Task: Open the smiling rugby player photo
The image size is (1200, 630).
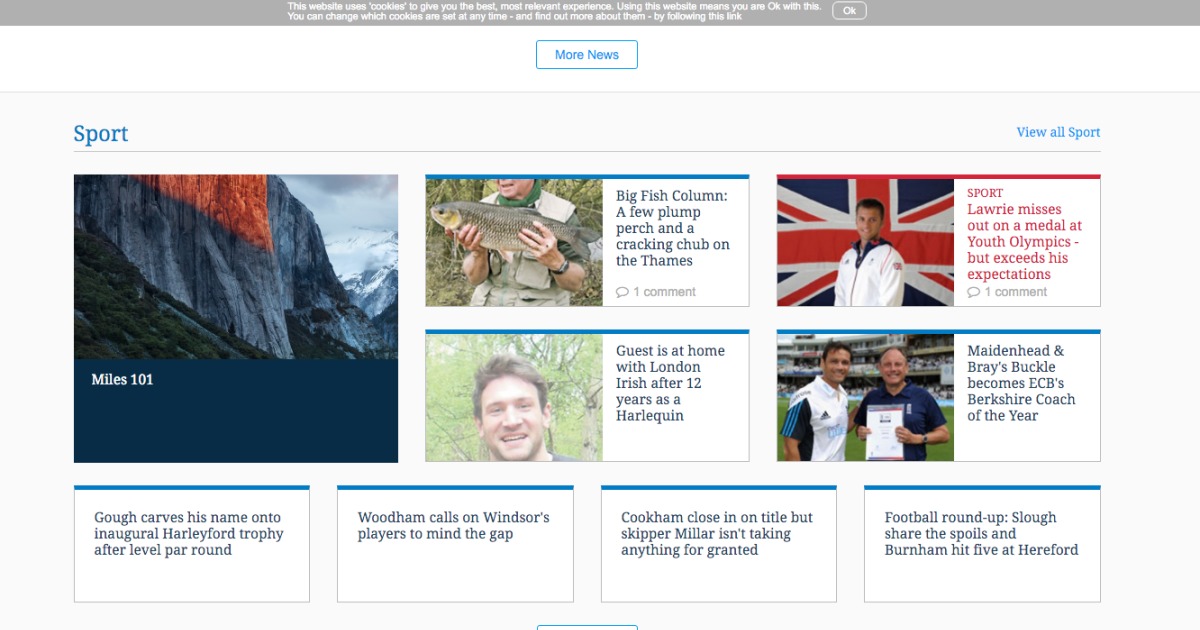Action: 514,397
